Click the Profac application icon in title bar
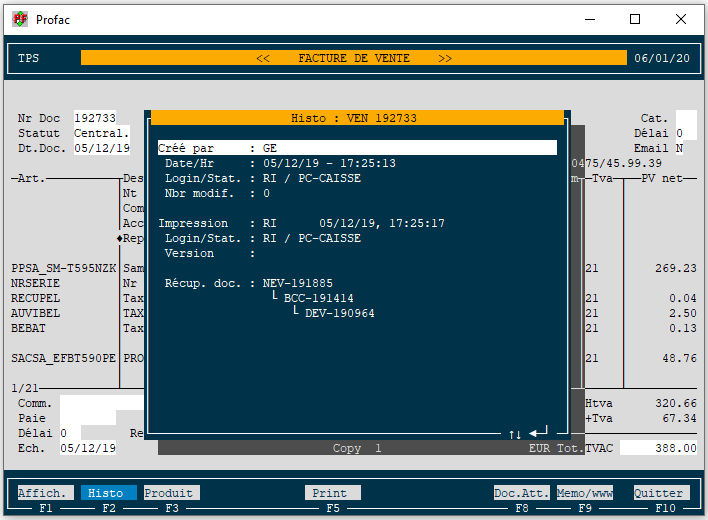 [19, 19]
